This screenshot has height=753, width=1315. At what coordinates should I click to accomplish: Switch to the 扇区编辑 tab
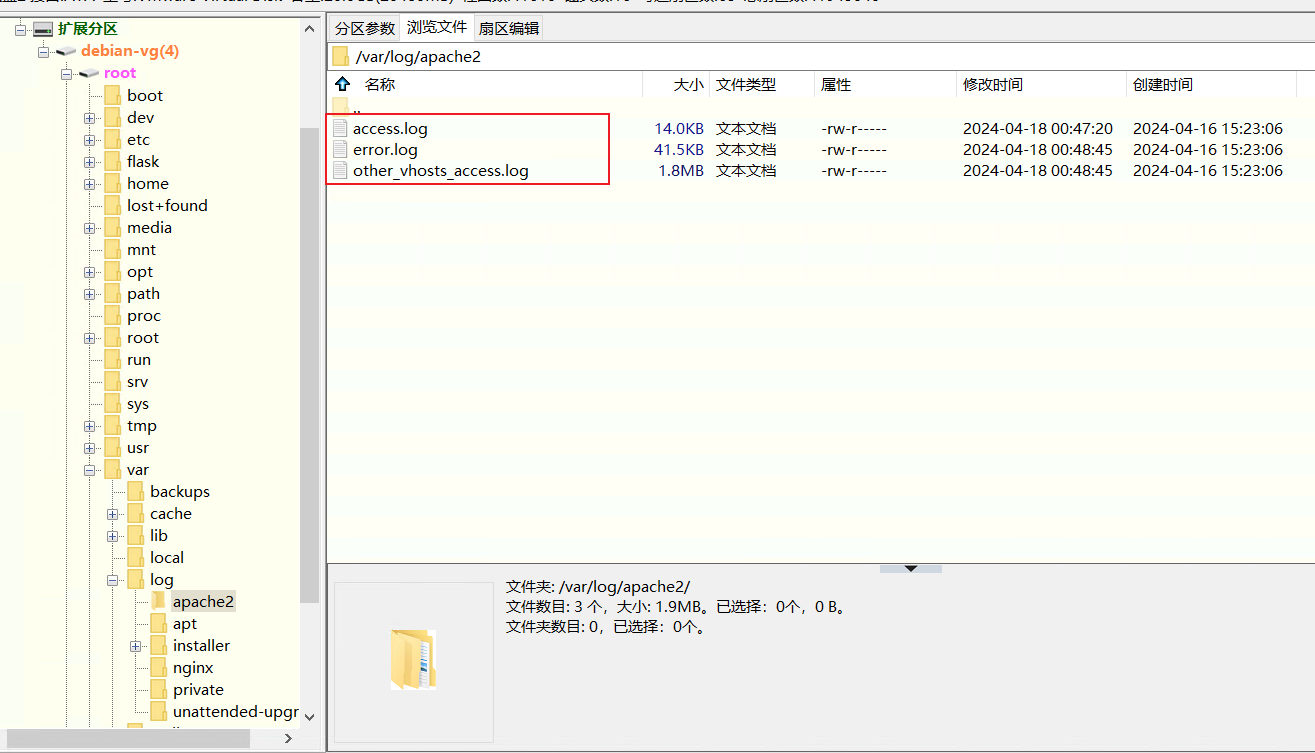click(x=508, y=28)
